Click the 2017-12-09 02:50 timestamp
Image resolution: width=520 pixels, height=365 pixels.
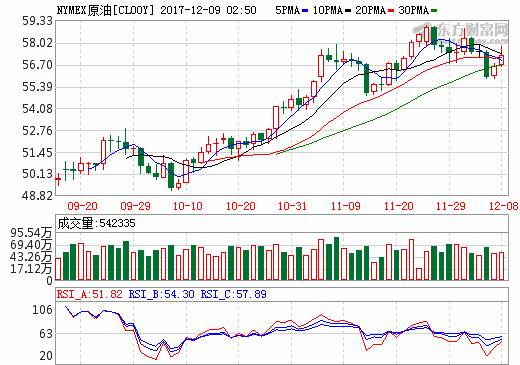tap(208, 10)
